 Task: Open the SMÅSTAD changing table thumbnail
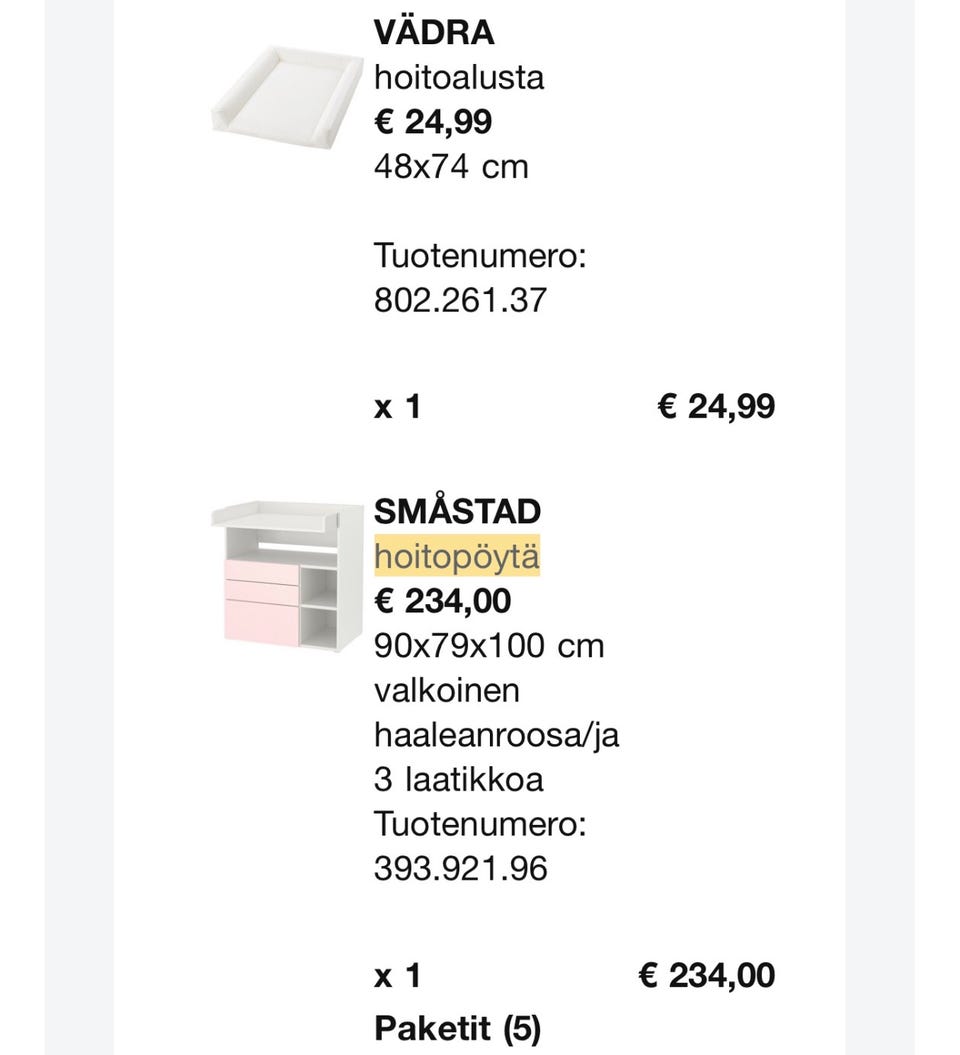click(287, 576)
